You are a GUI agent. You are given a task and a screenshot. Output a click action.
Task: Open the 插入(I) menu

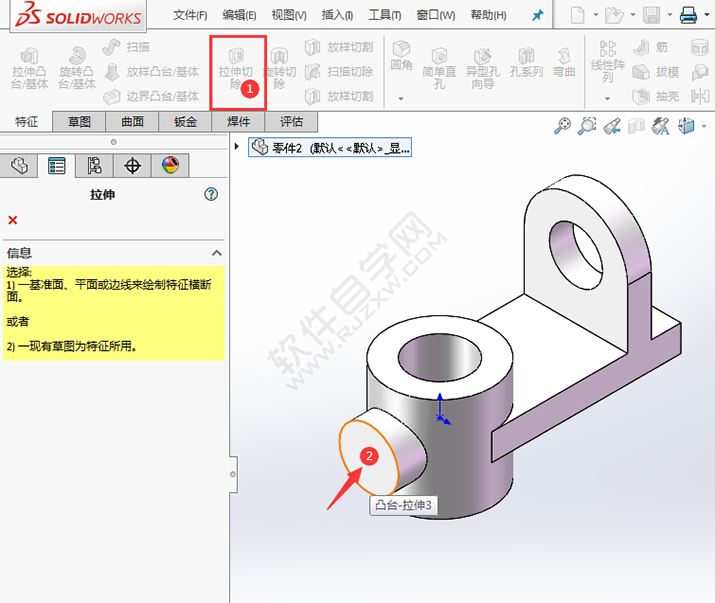tap(337, 16)
